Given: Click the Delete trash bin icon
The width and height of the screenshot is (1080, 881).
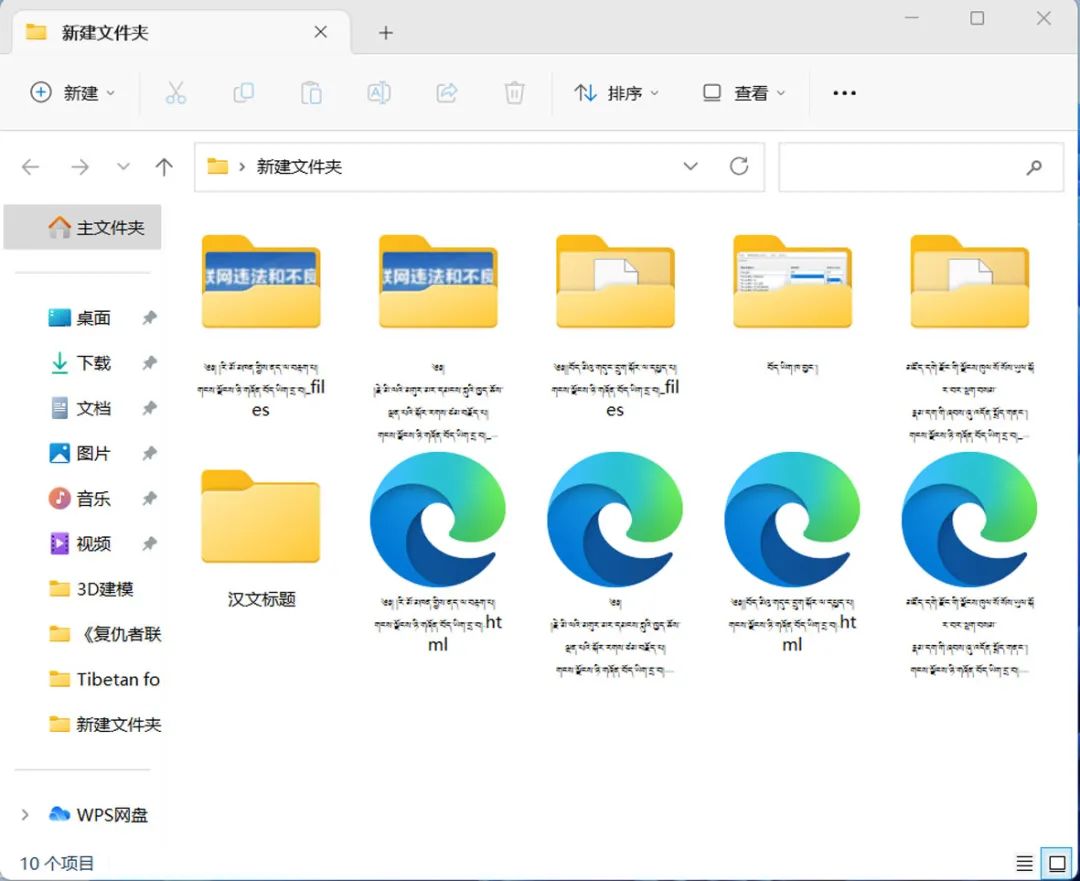Looking at the screenshot, I should pyautogui.click(x=514, y=92).
